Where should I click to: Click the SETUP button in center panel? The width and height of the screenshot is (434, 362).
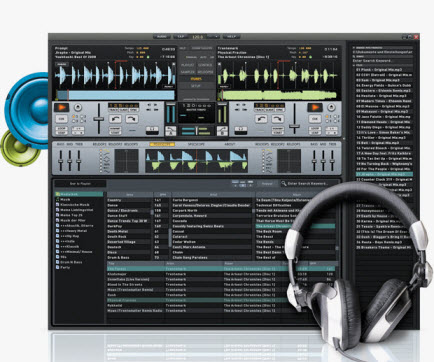click(x=196, y=86)
